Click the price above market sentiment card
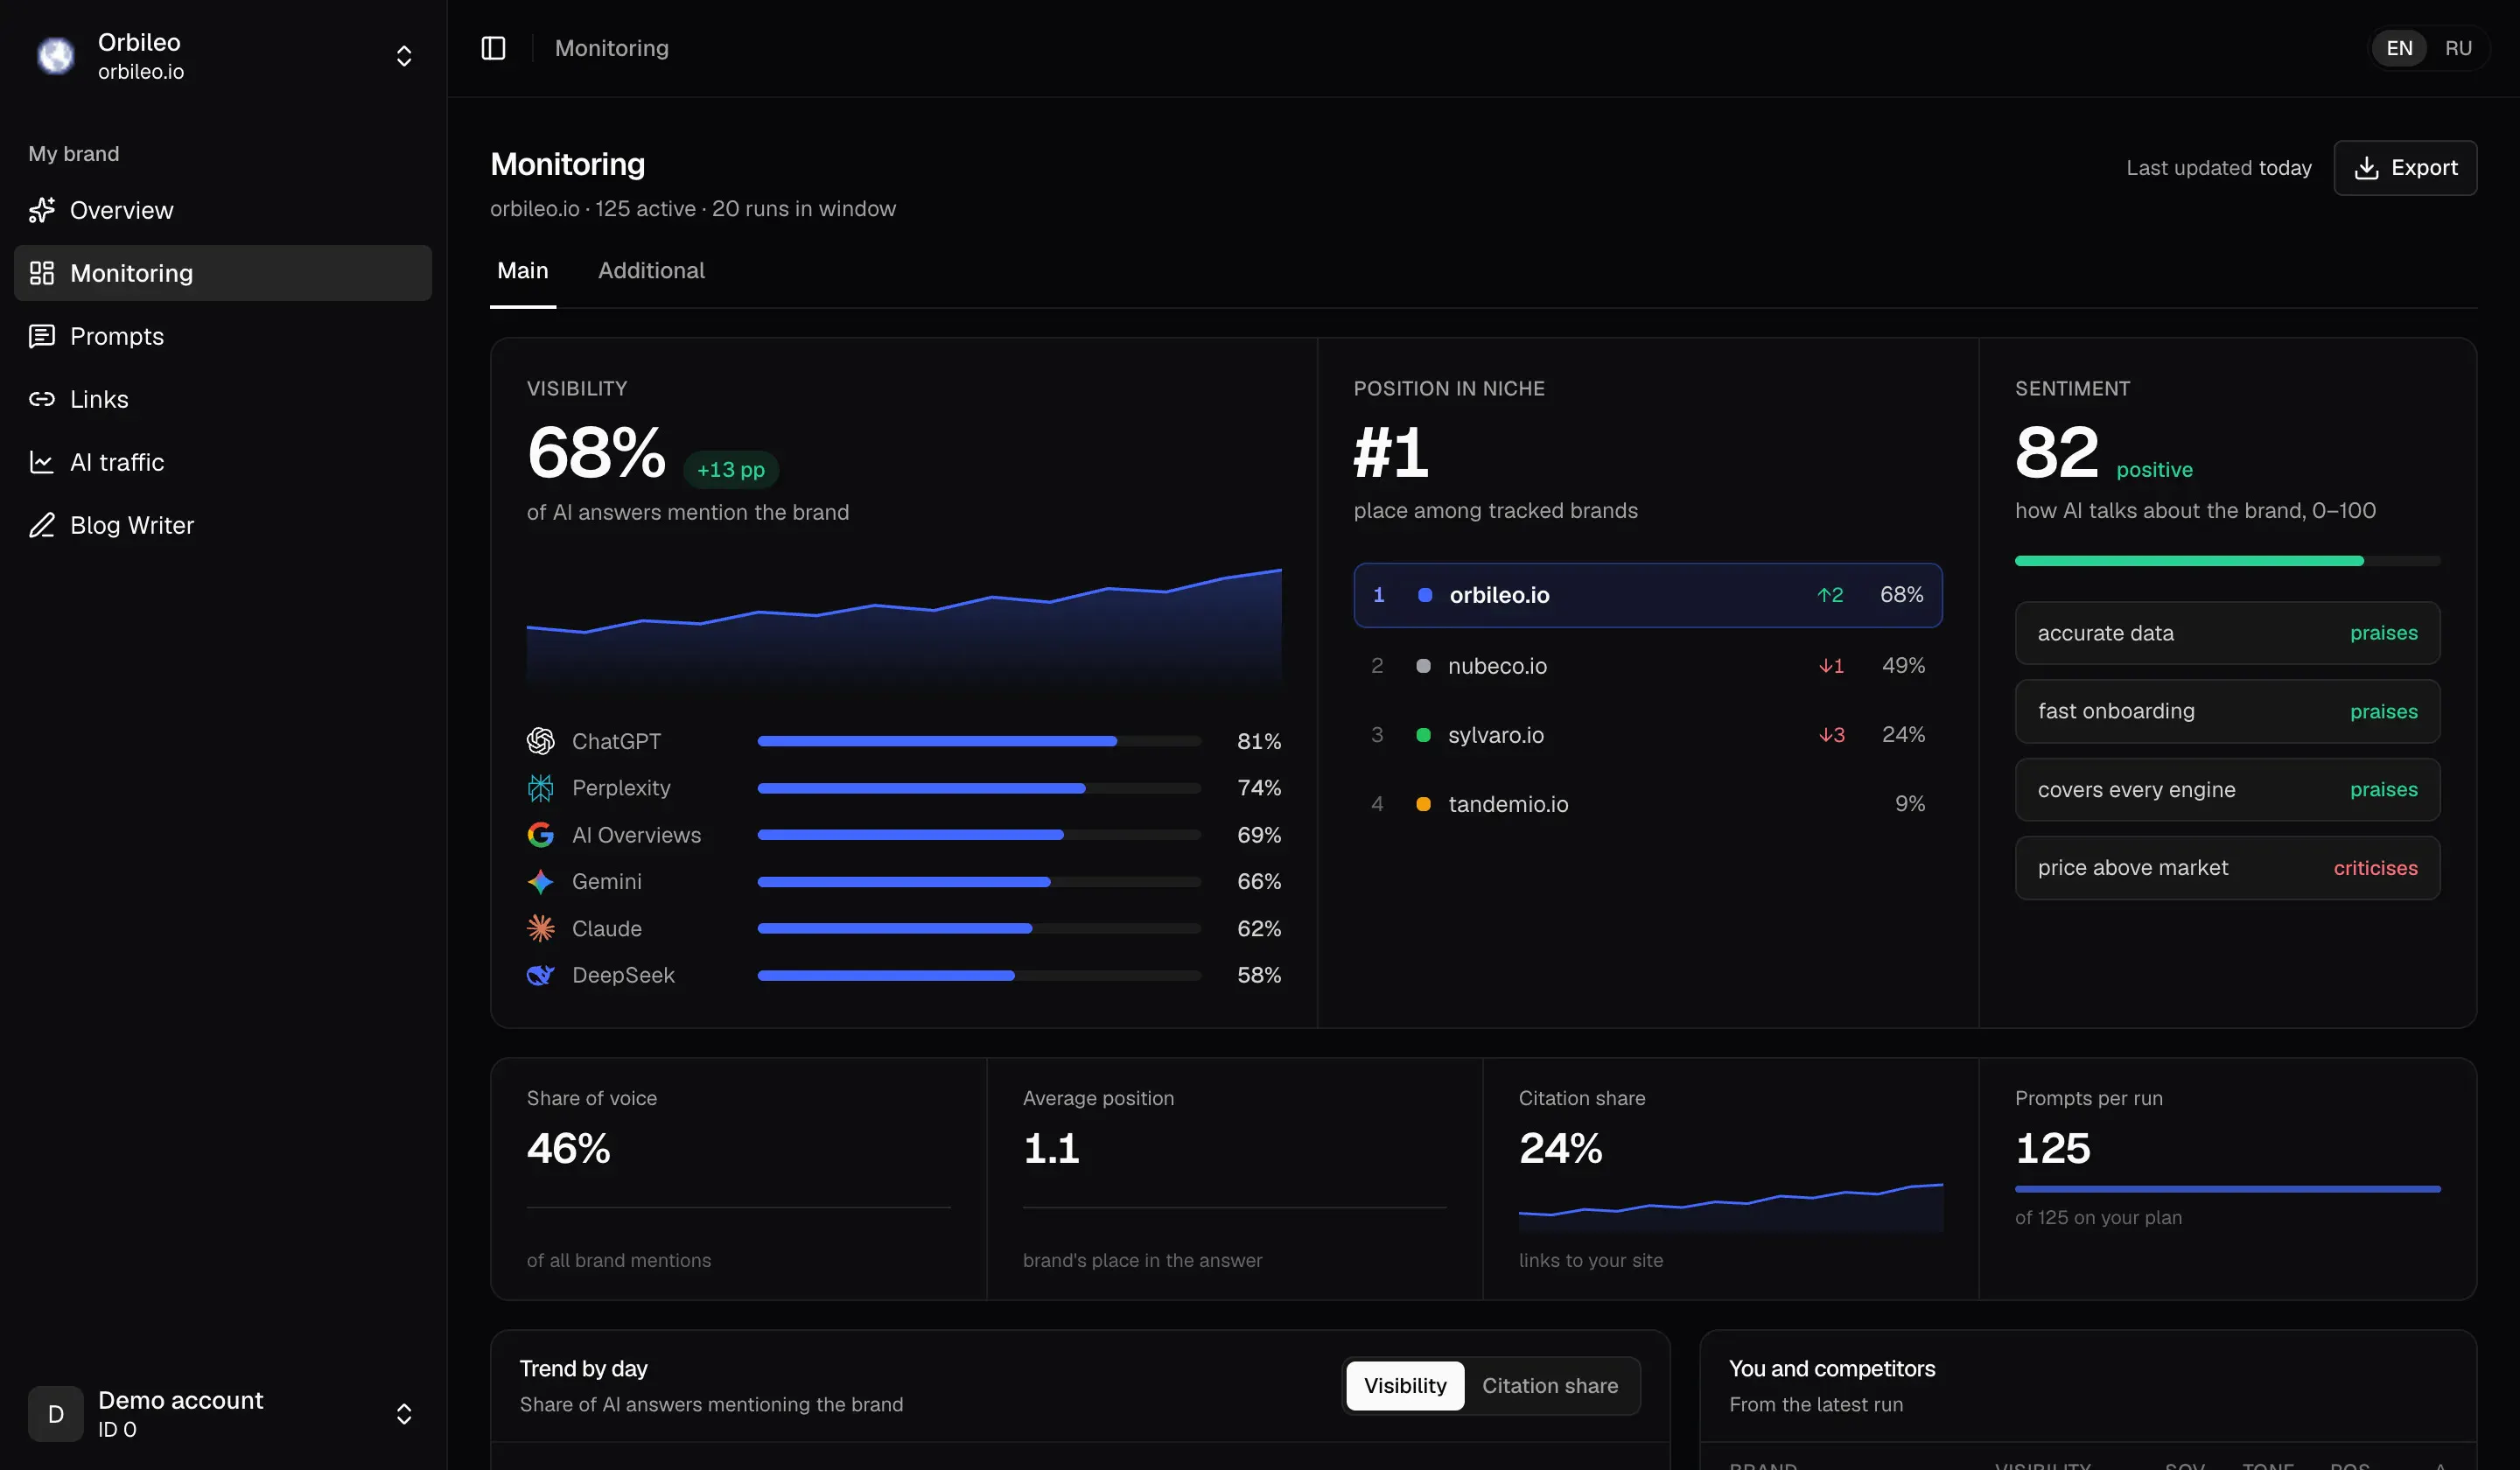Image resolution: width=2520 pixels, height=1470 pixels. [x=2227, y=868]
